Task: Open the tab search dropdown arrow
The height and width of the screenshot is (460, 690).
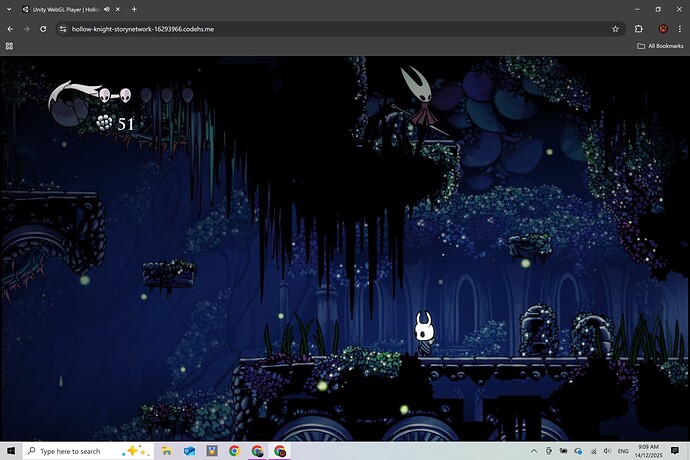Action: pyautogui.click(x=9, y=9)
